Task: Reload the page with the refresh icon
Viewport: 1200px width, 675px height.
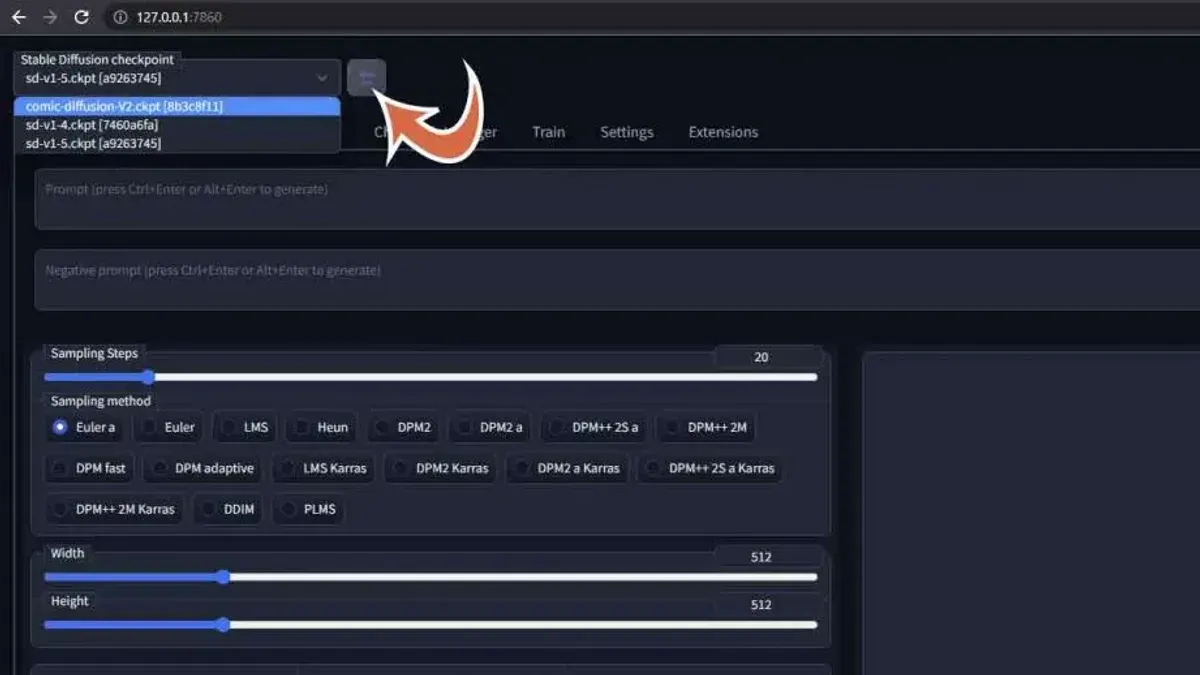Action: [x=82, y=17]
